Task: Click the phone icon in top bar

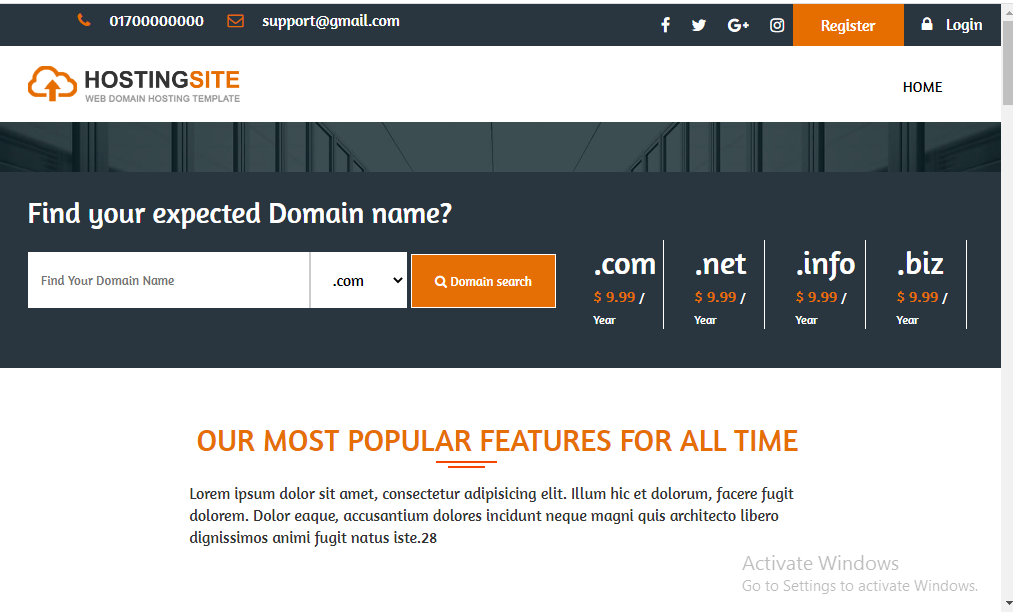Action: (x=84, y=21)
